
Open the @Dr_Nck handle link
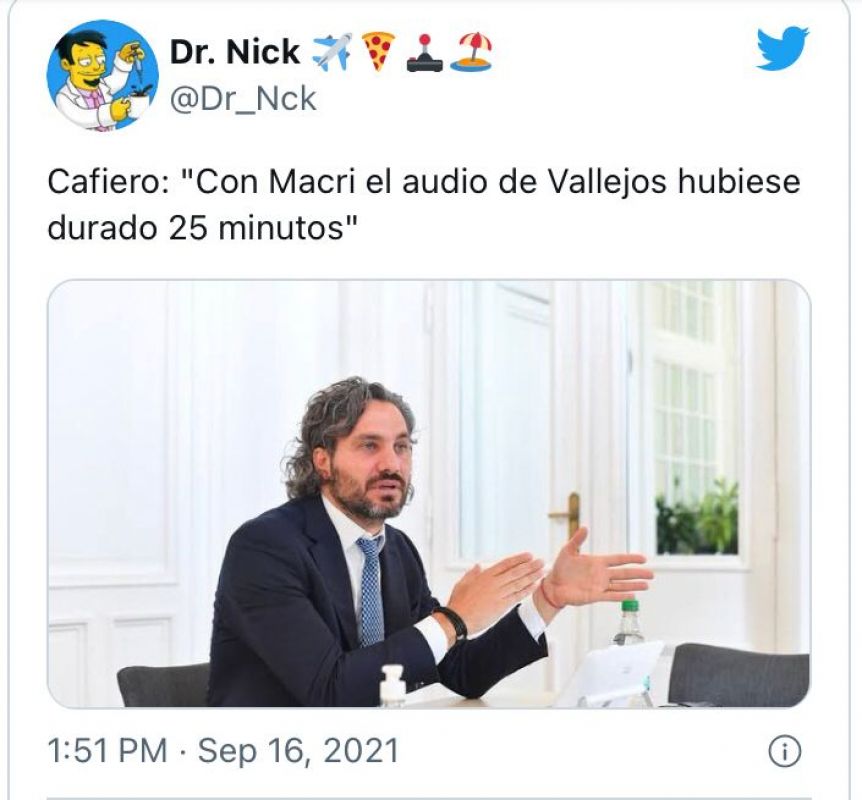coord(243,99)
